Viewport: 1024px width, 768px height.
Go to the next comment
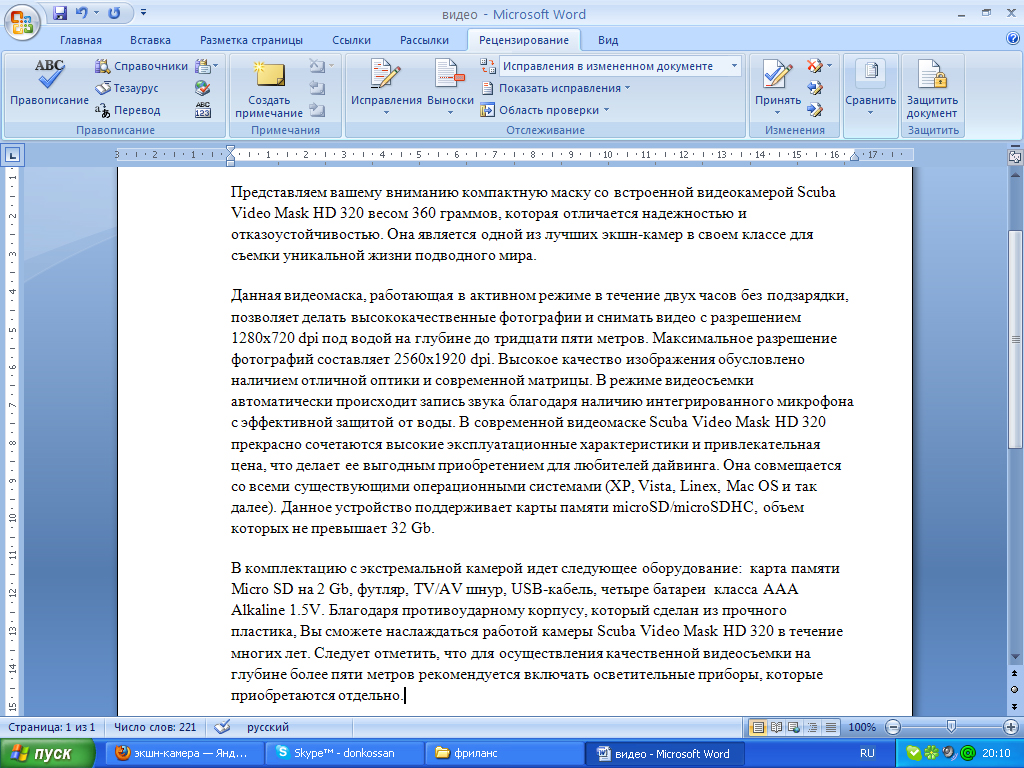pos(317,110)
